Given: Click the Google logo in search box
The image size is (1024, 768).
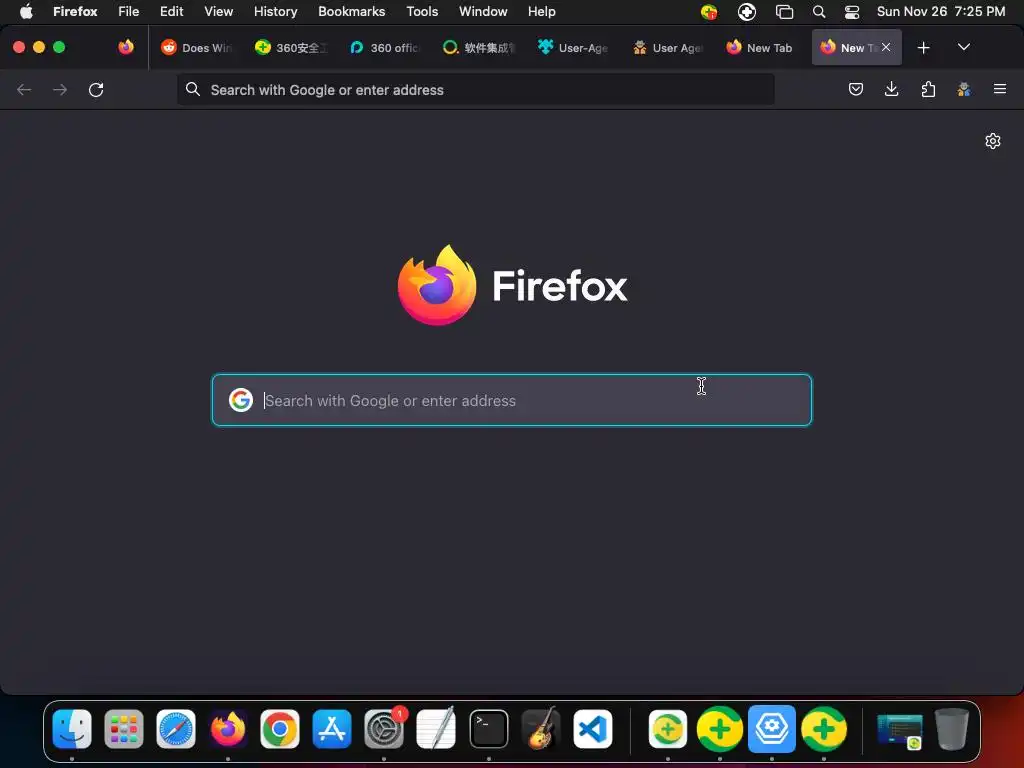Looking at the screenshot, I should click(241, 400).
